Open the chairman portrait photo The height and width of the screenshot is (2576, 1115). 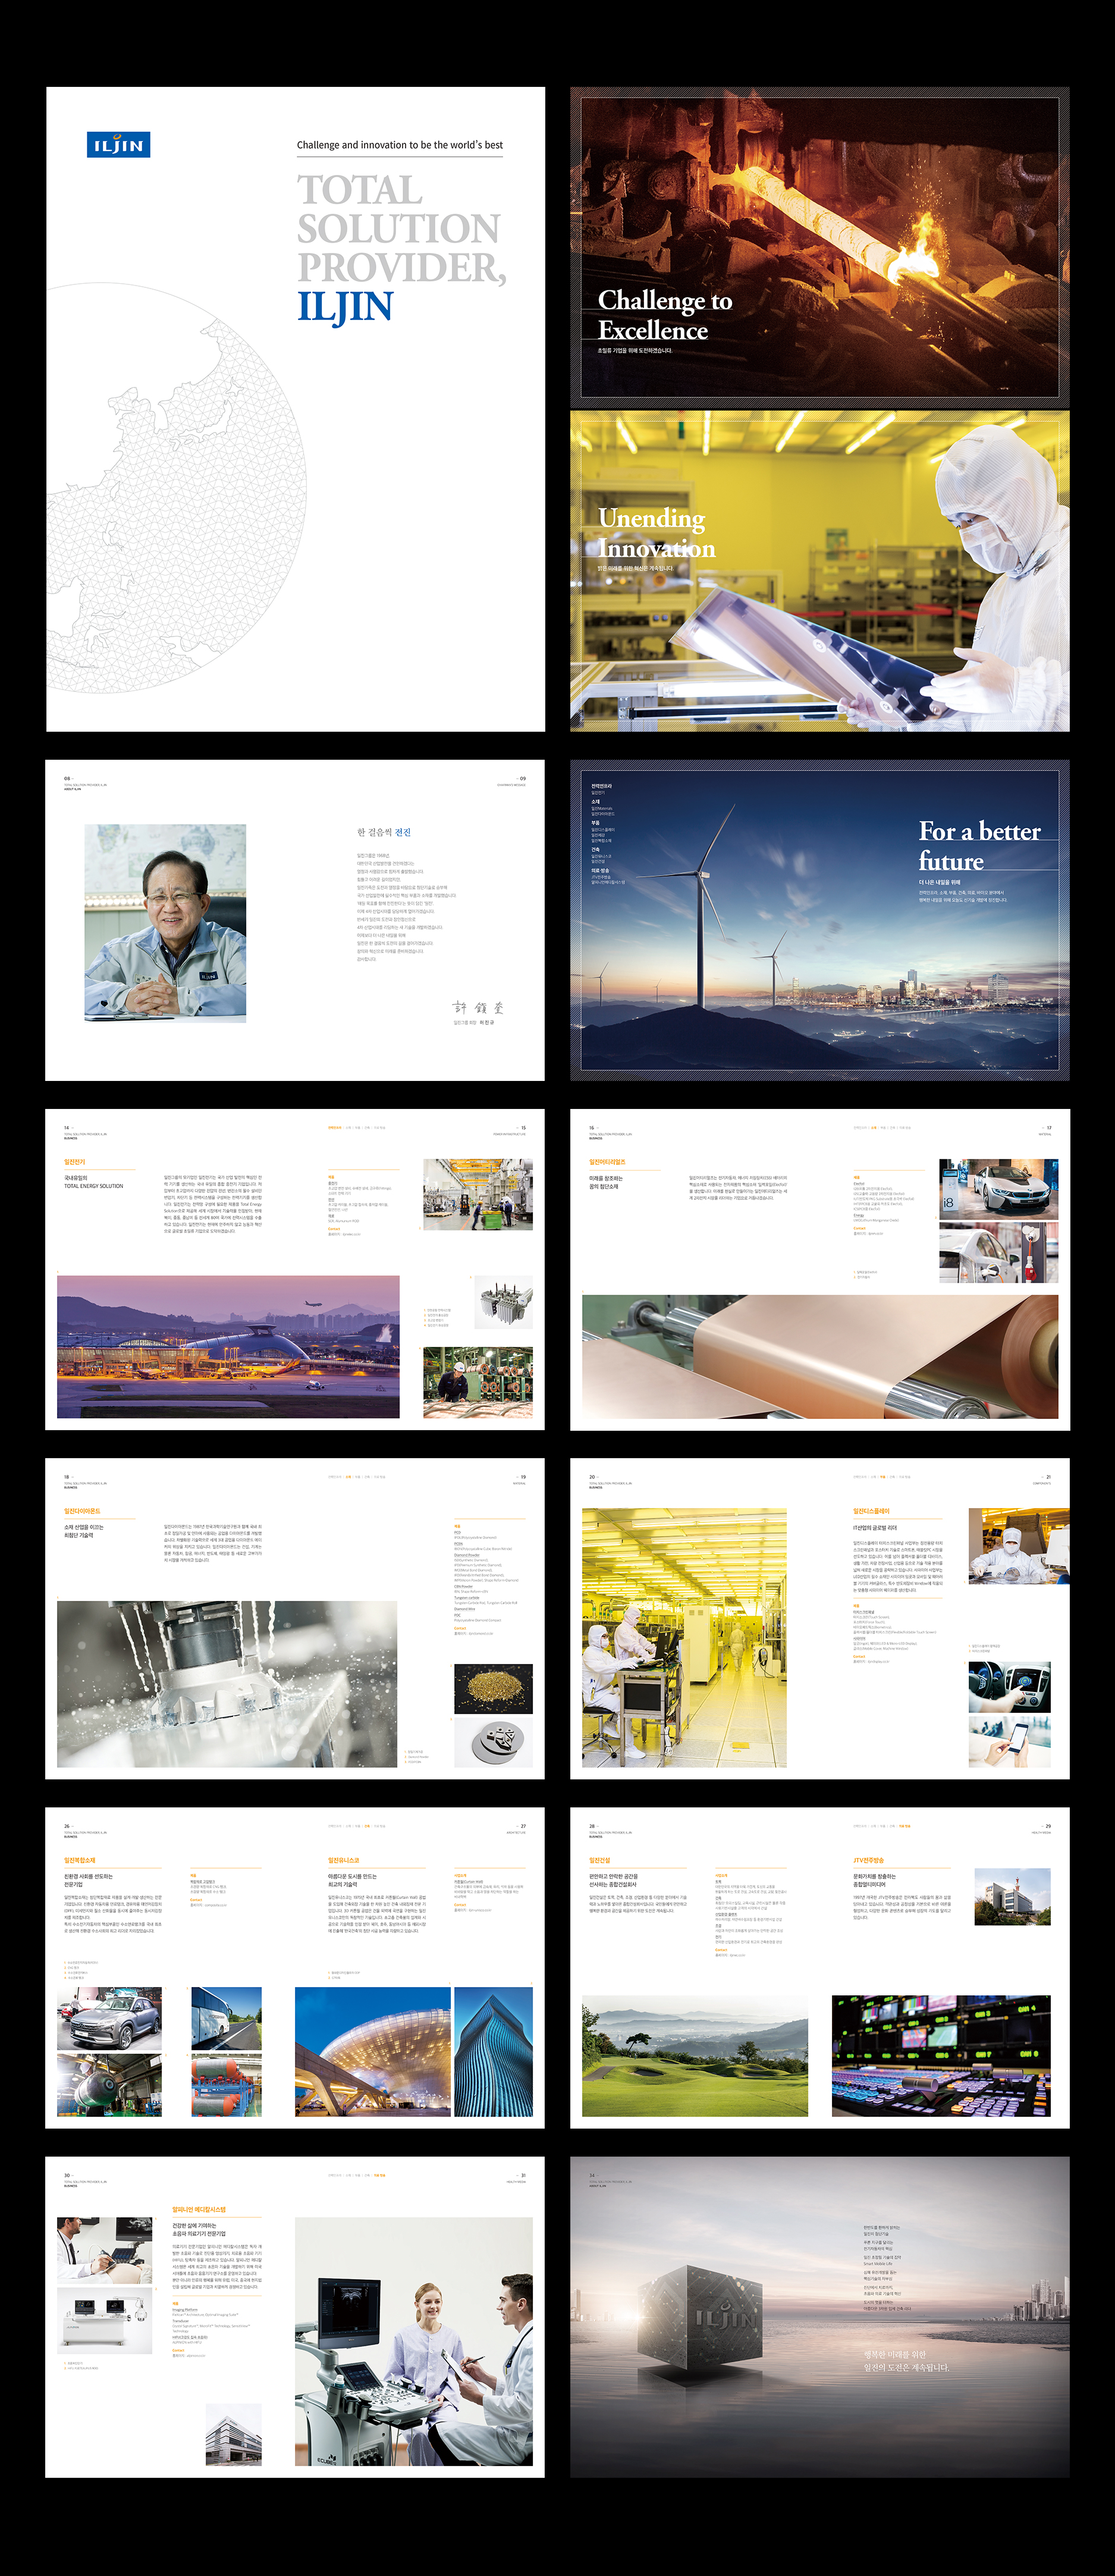[x=165, y=923]
